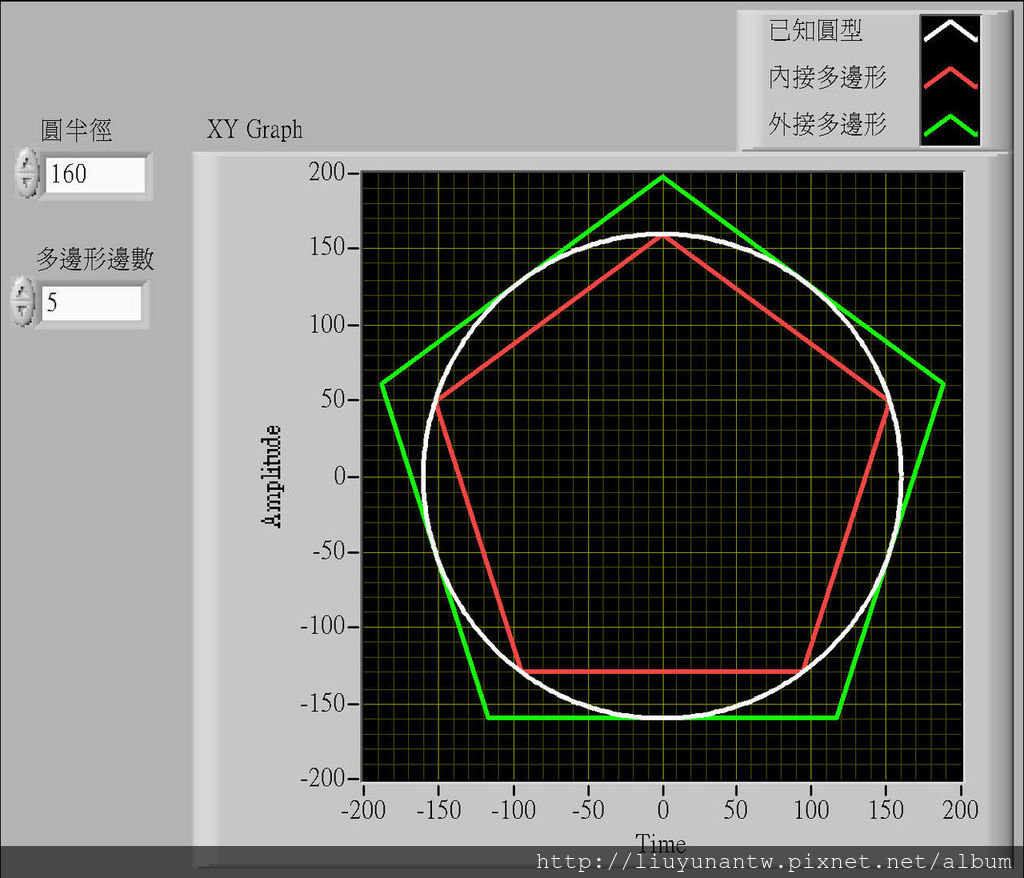Image resolution: width=1024 pixels, height=878 pixels.
Task: Click the 圓半徑 field showing 160
Action: (x=94, y=174)
